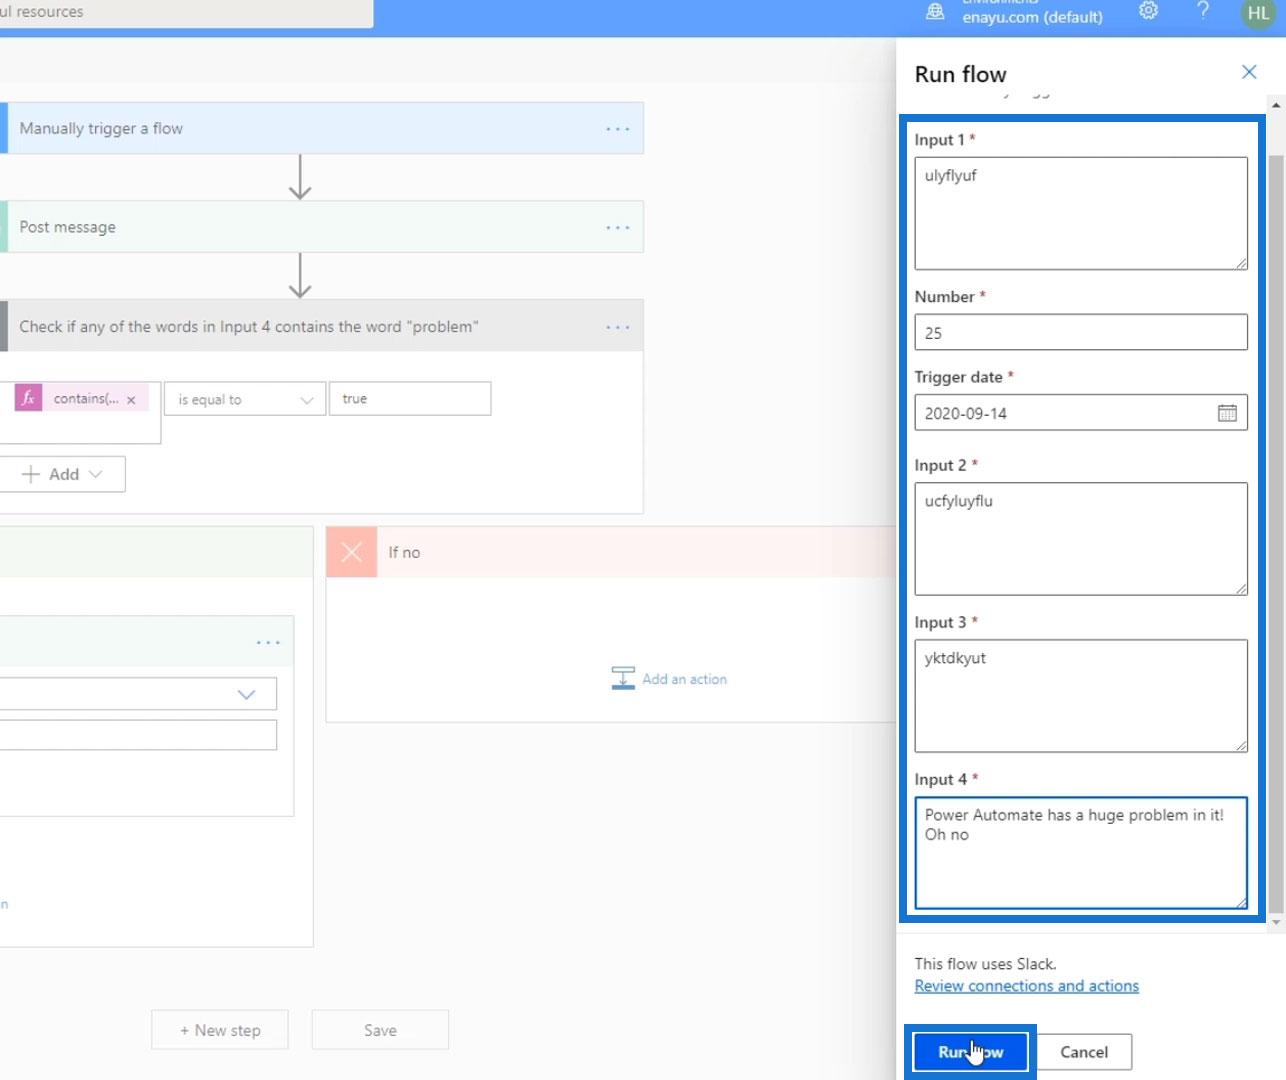
Task: Select the Manually trigger a flow step
Action: click(322, 128)
